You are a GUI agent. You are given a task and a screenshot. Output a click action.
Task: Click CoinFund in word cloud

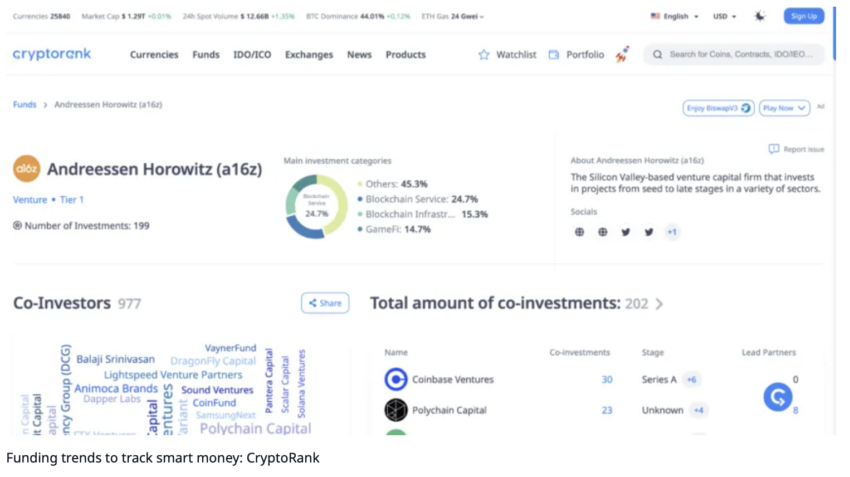point(214,403)
